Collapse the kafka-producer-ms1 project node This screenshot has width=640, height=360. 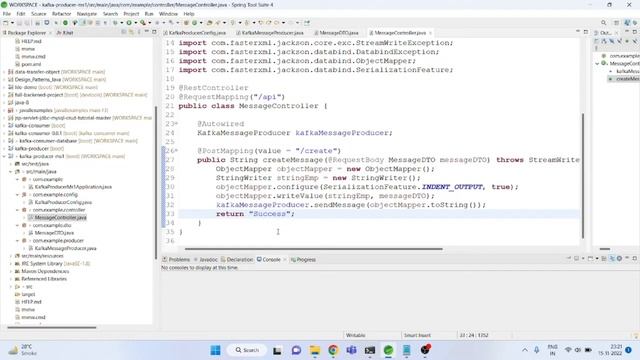tap(4, 156)
